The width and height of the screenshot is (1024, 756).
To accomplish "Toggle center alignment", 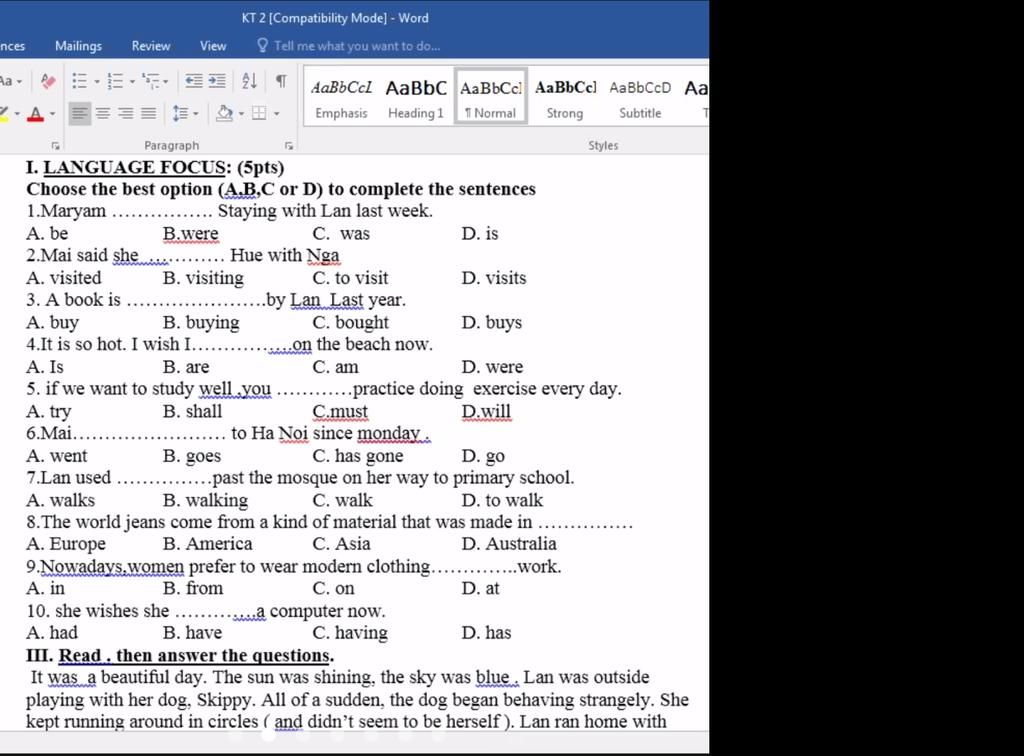I will pos(103,114).
